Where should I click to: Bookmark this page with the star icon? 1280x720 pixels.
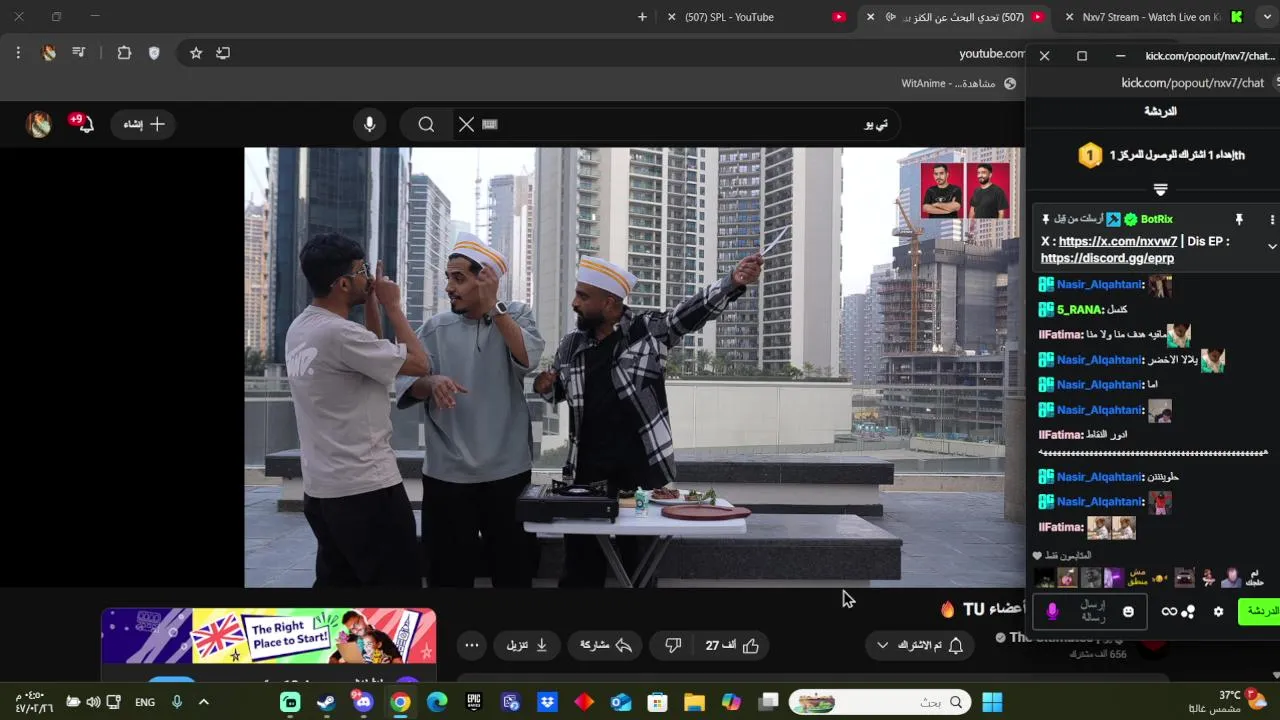[x=196, y=53]
